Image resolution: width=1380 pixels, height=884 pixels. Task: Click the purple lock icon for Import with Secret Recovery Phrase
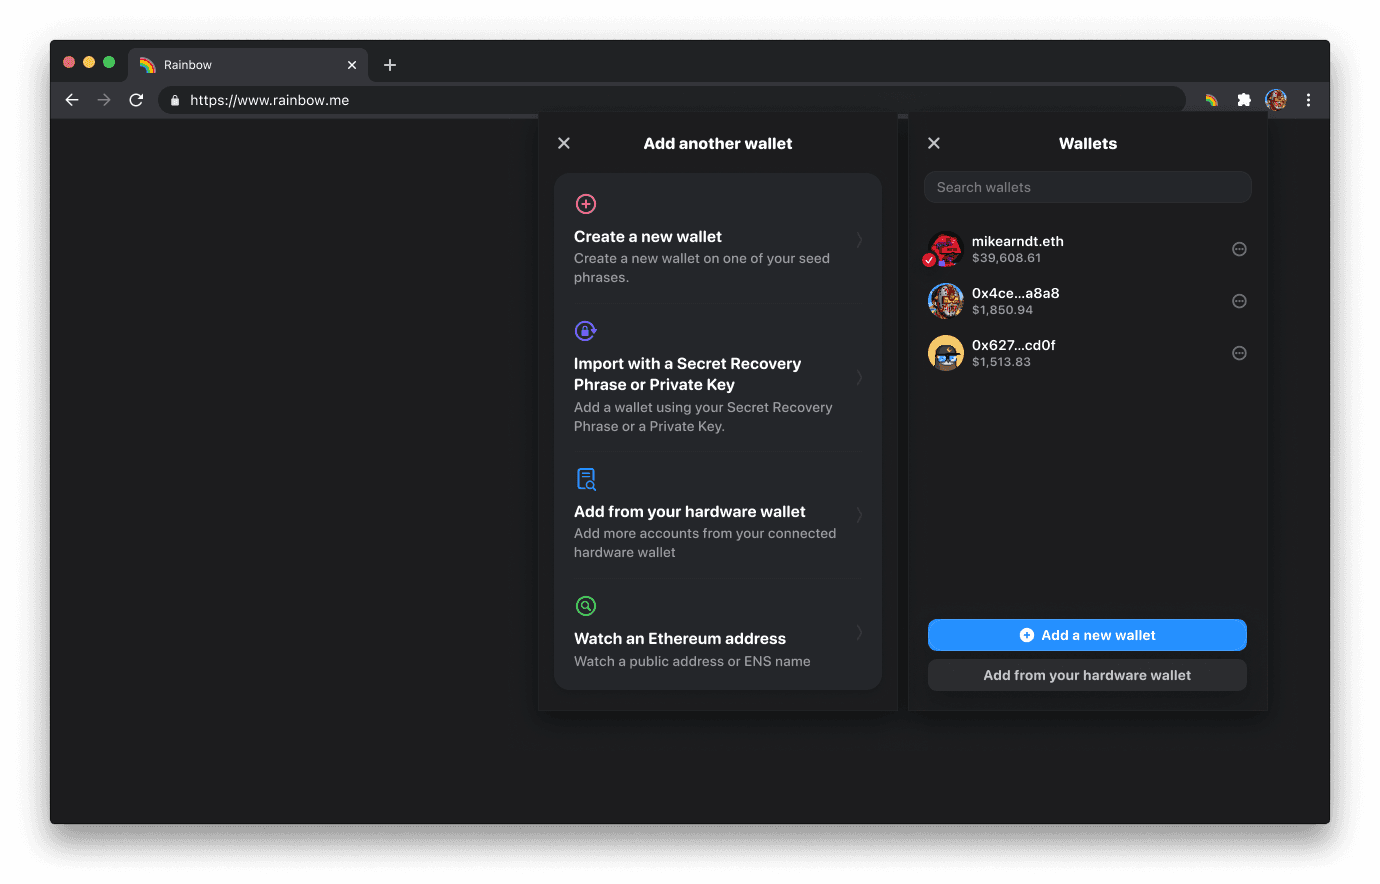pyautogui.click(x=586, y=331)
